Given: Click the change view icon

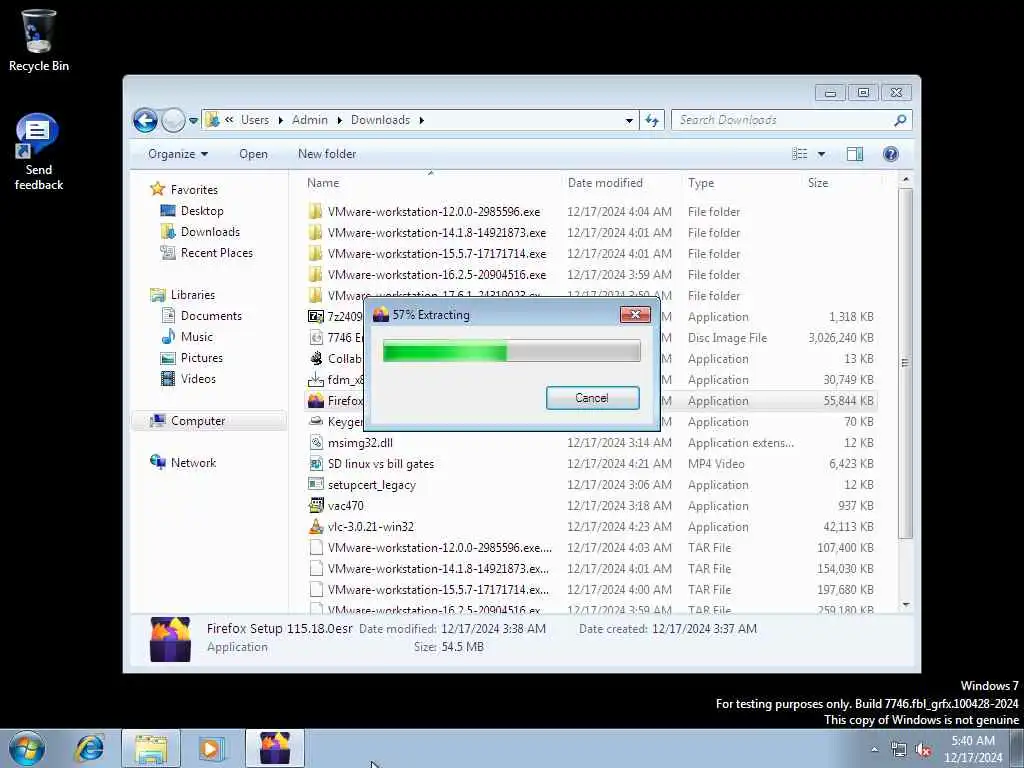Looking at the screenshot, I should [x=800, y=154].
